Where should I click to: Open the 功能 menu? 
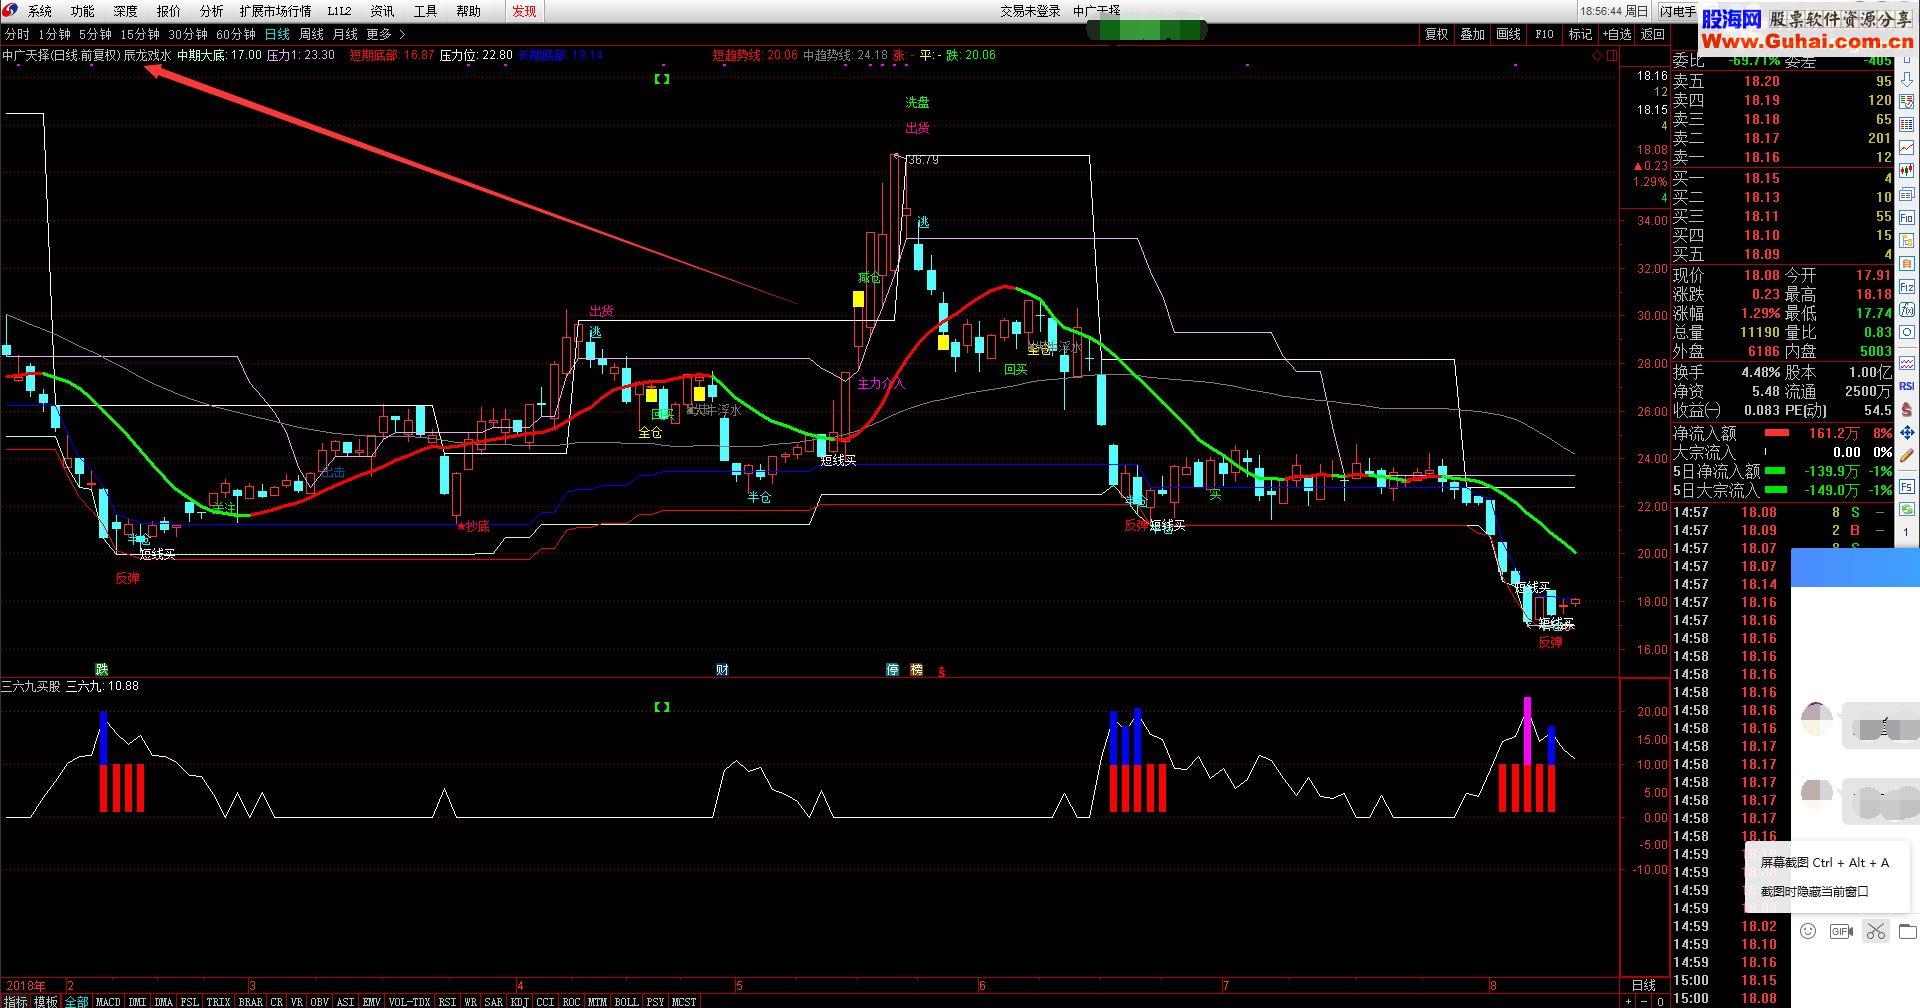click(83, 11)
